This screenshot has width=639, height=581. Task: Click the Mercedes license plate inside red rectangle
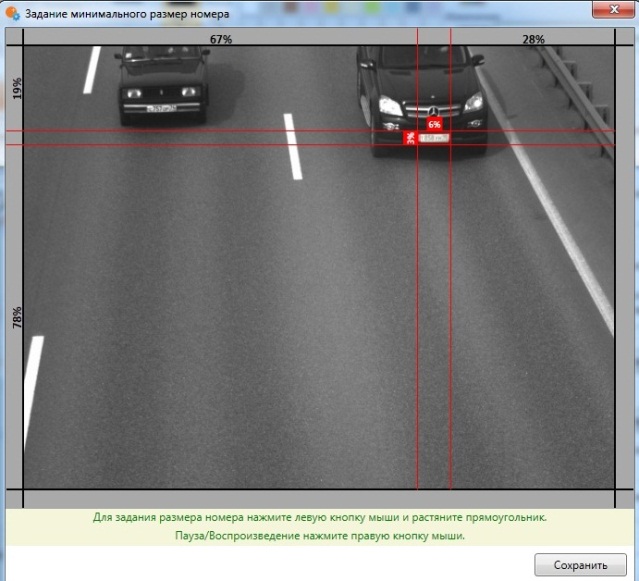click(x=434, y=138)
